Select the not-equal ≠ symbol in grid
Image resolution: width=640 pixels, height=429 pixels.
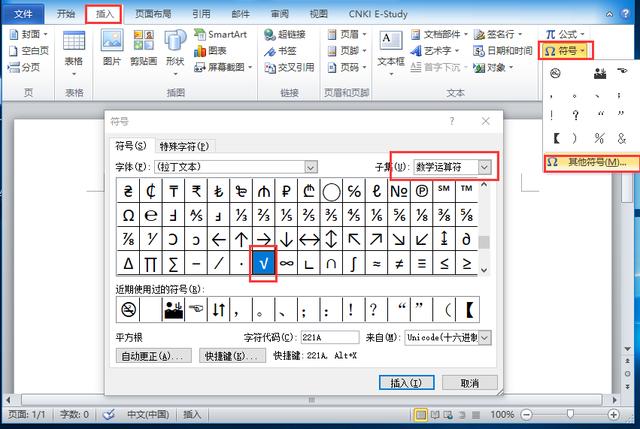click(x=399, y=264)
